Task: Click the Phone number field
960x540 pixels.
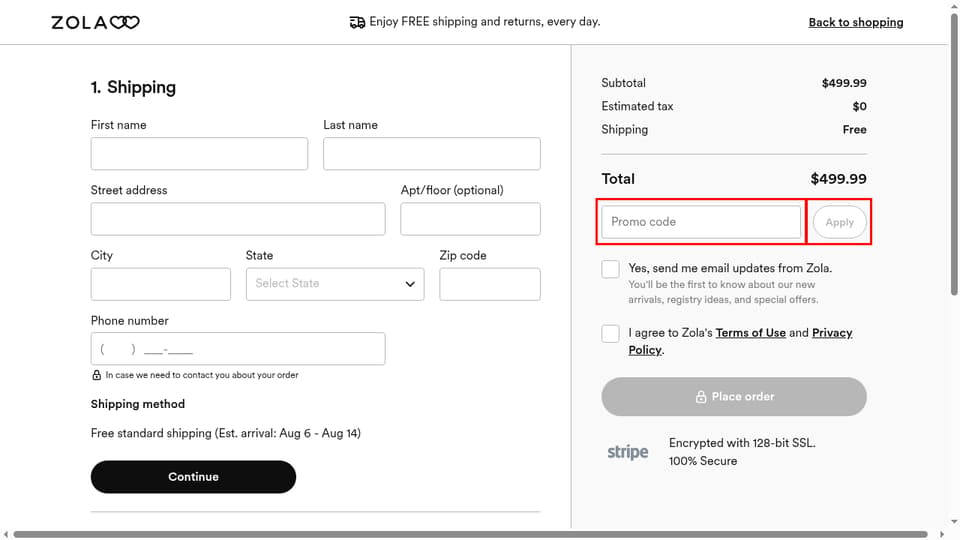Action: tap(238, 349)
